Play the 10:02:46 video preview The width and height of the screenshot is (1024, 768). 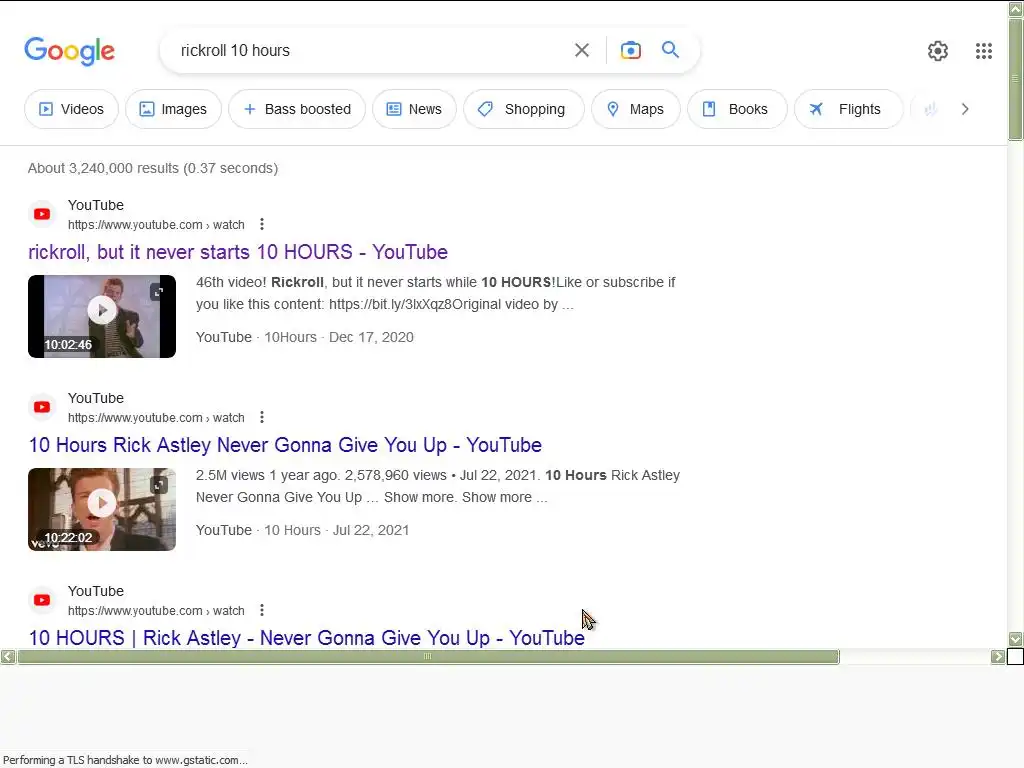click(x=102, y=310)
